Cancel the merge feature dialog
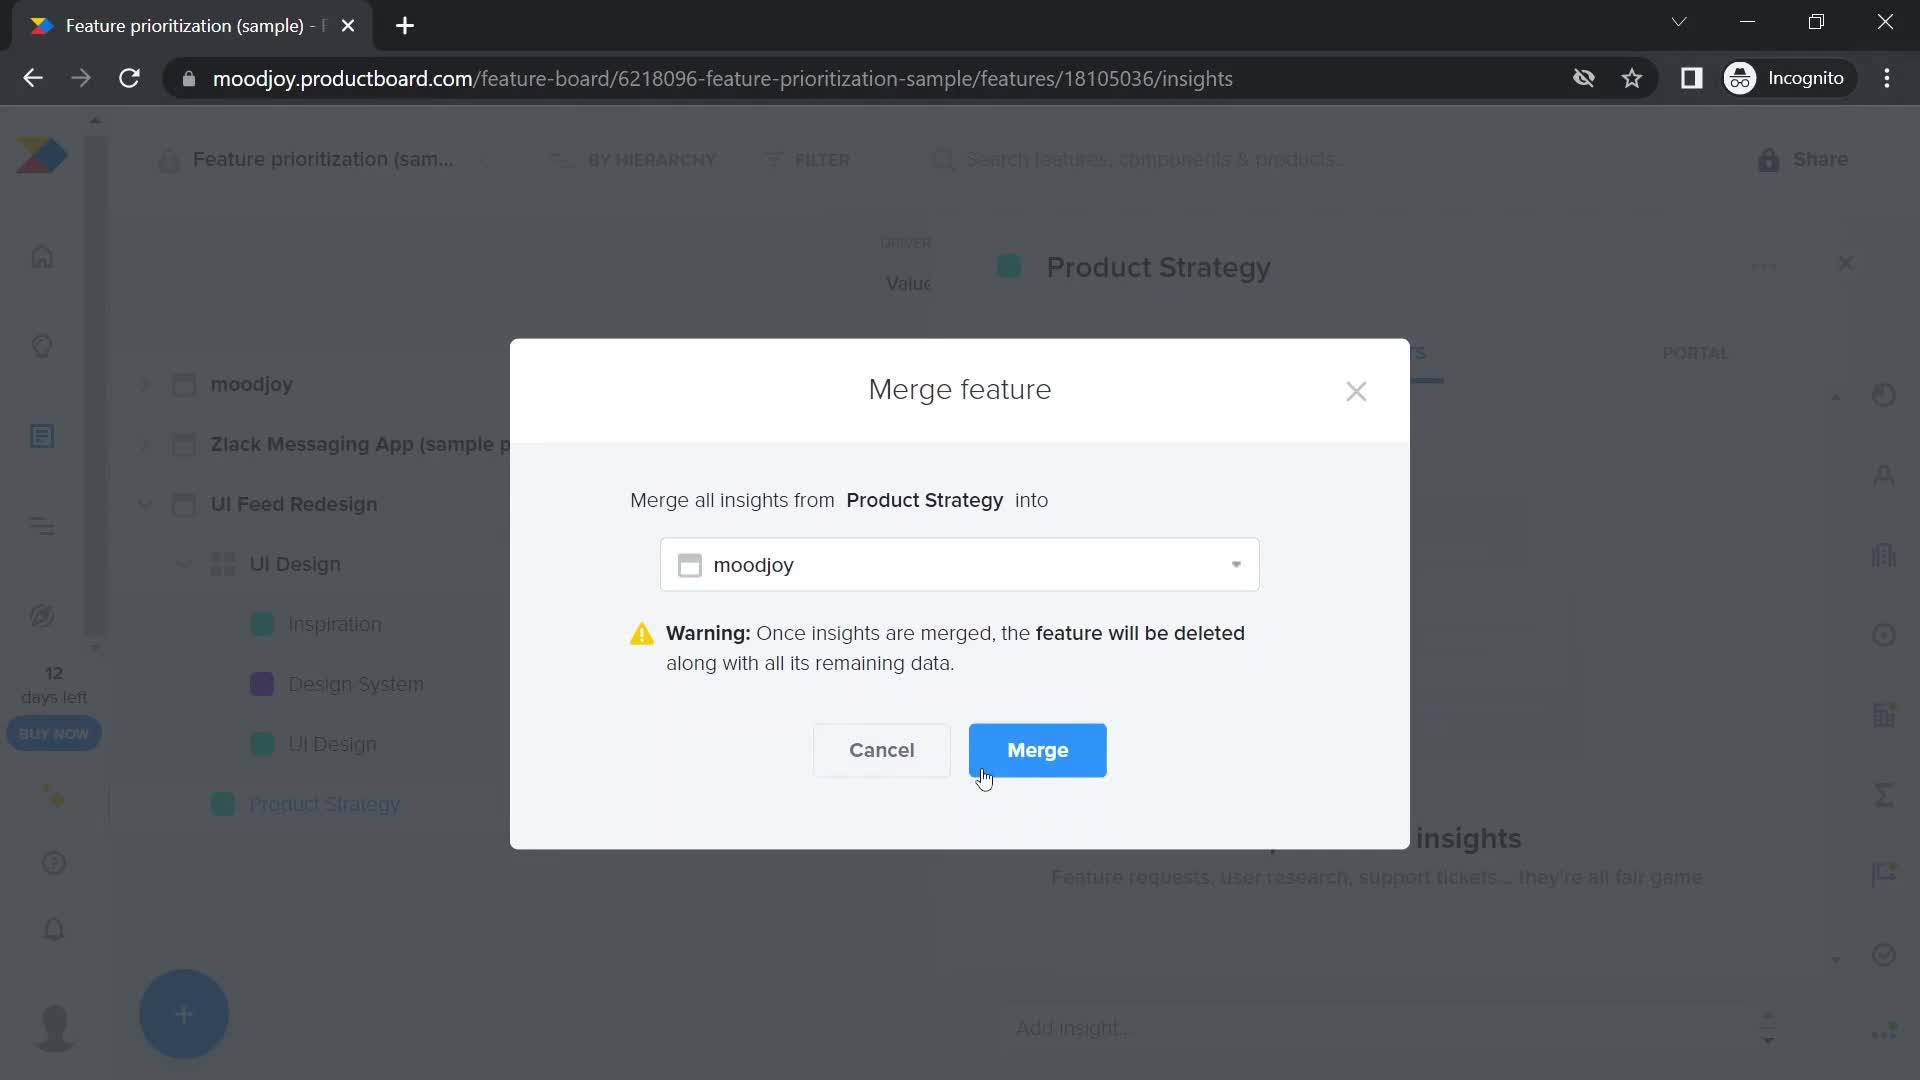 click(881, 750)
